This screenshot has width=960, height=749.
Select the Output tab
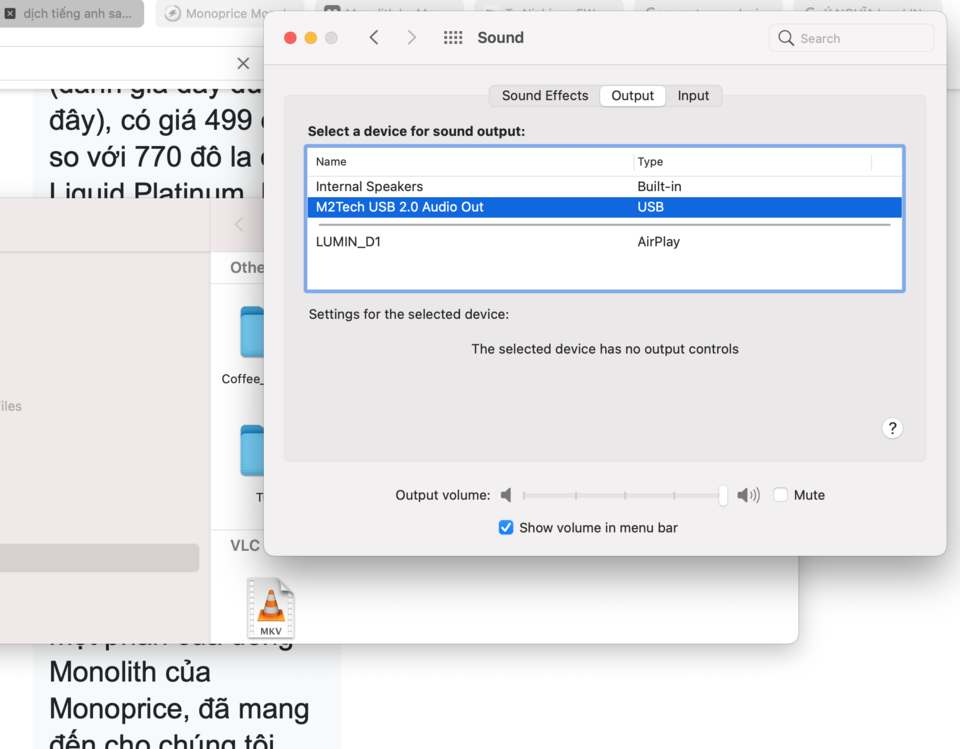coord(632,96)
